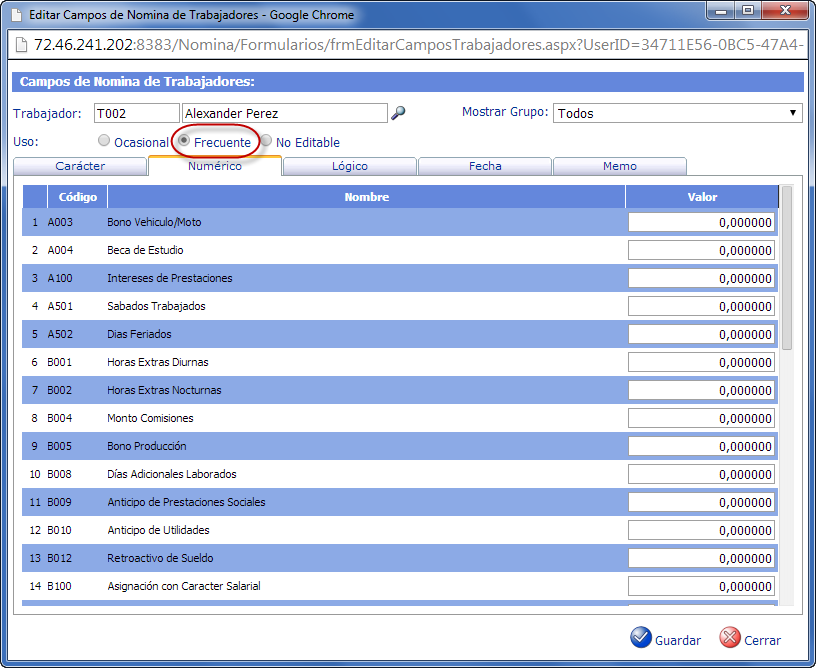Click Valor field for Retroactivo de Sueldo

click(x=701, y=558)
